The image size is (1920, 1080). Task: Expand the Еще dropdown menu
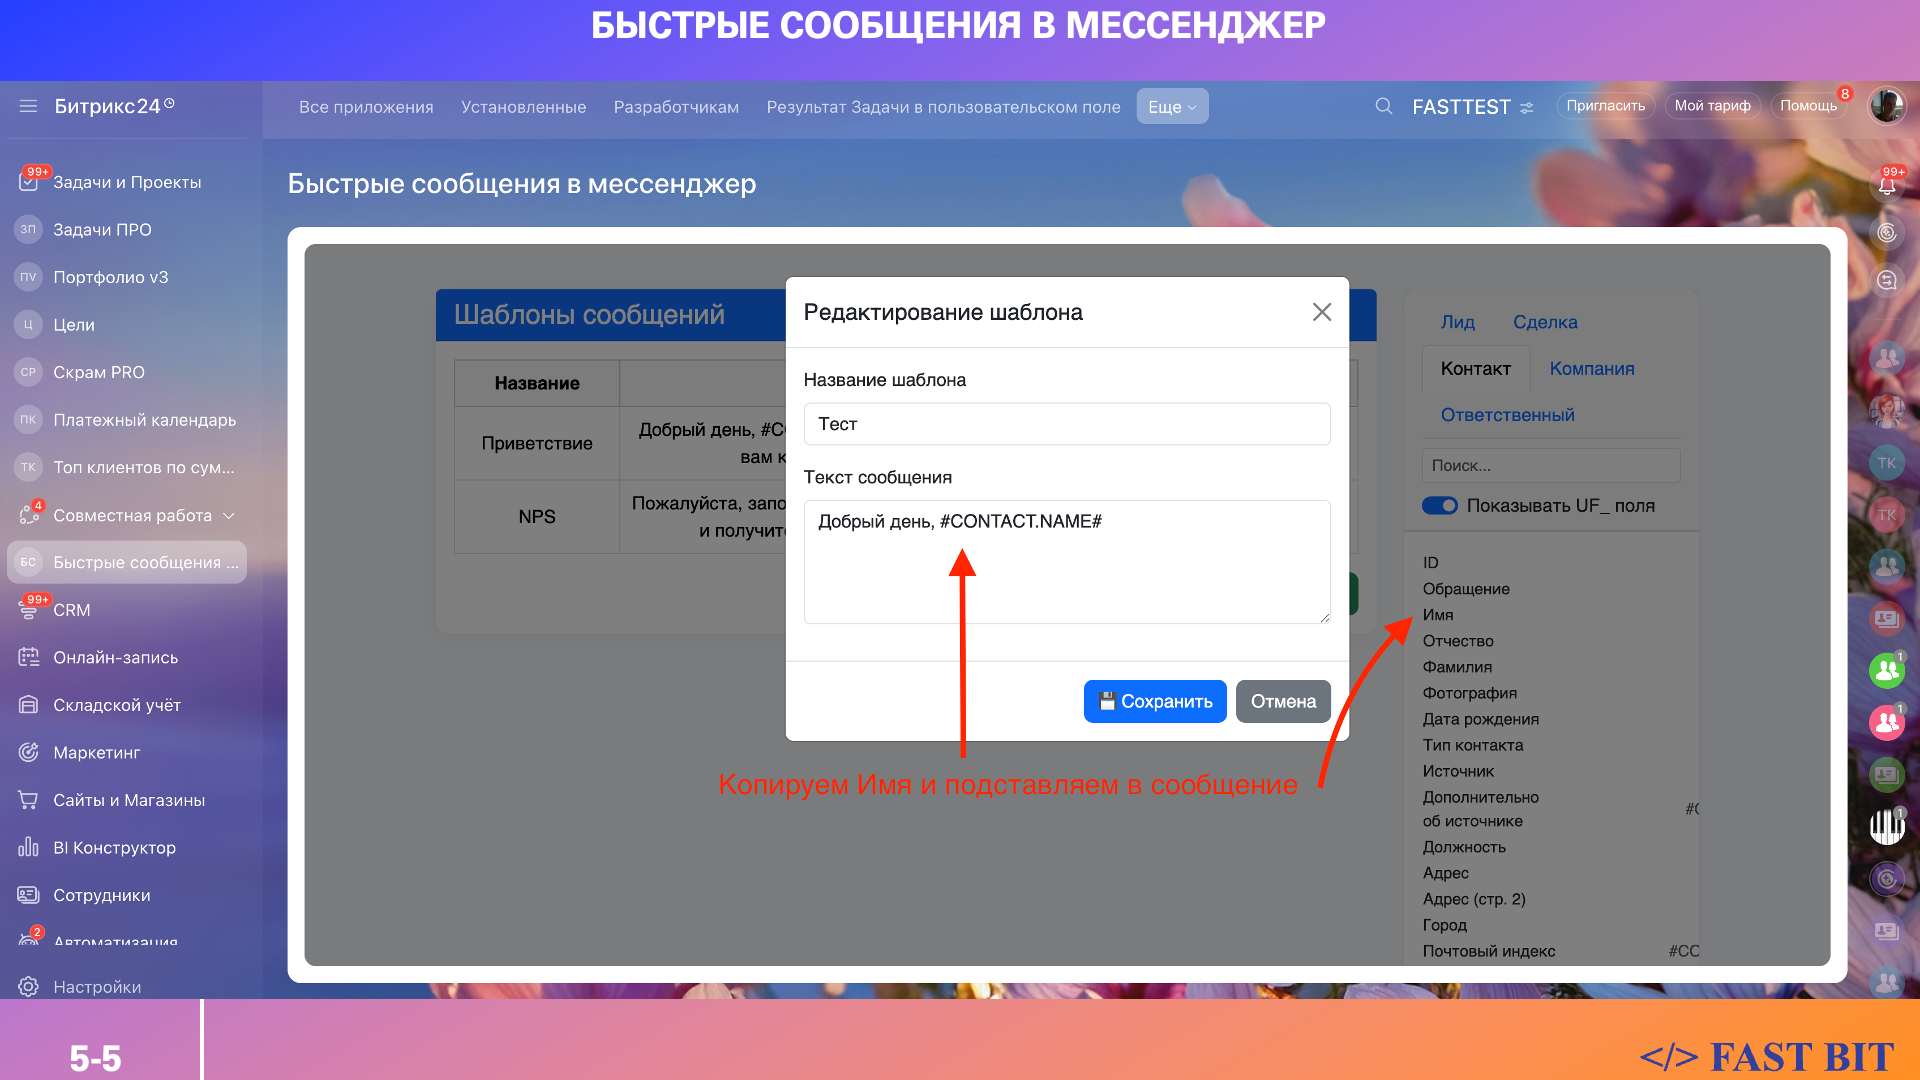(1172, 107)
